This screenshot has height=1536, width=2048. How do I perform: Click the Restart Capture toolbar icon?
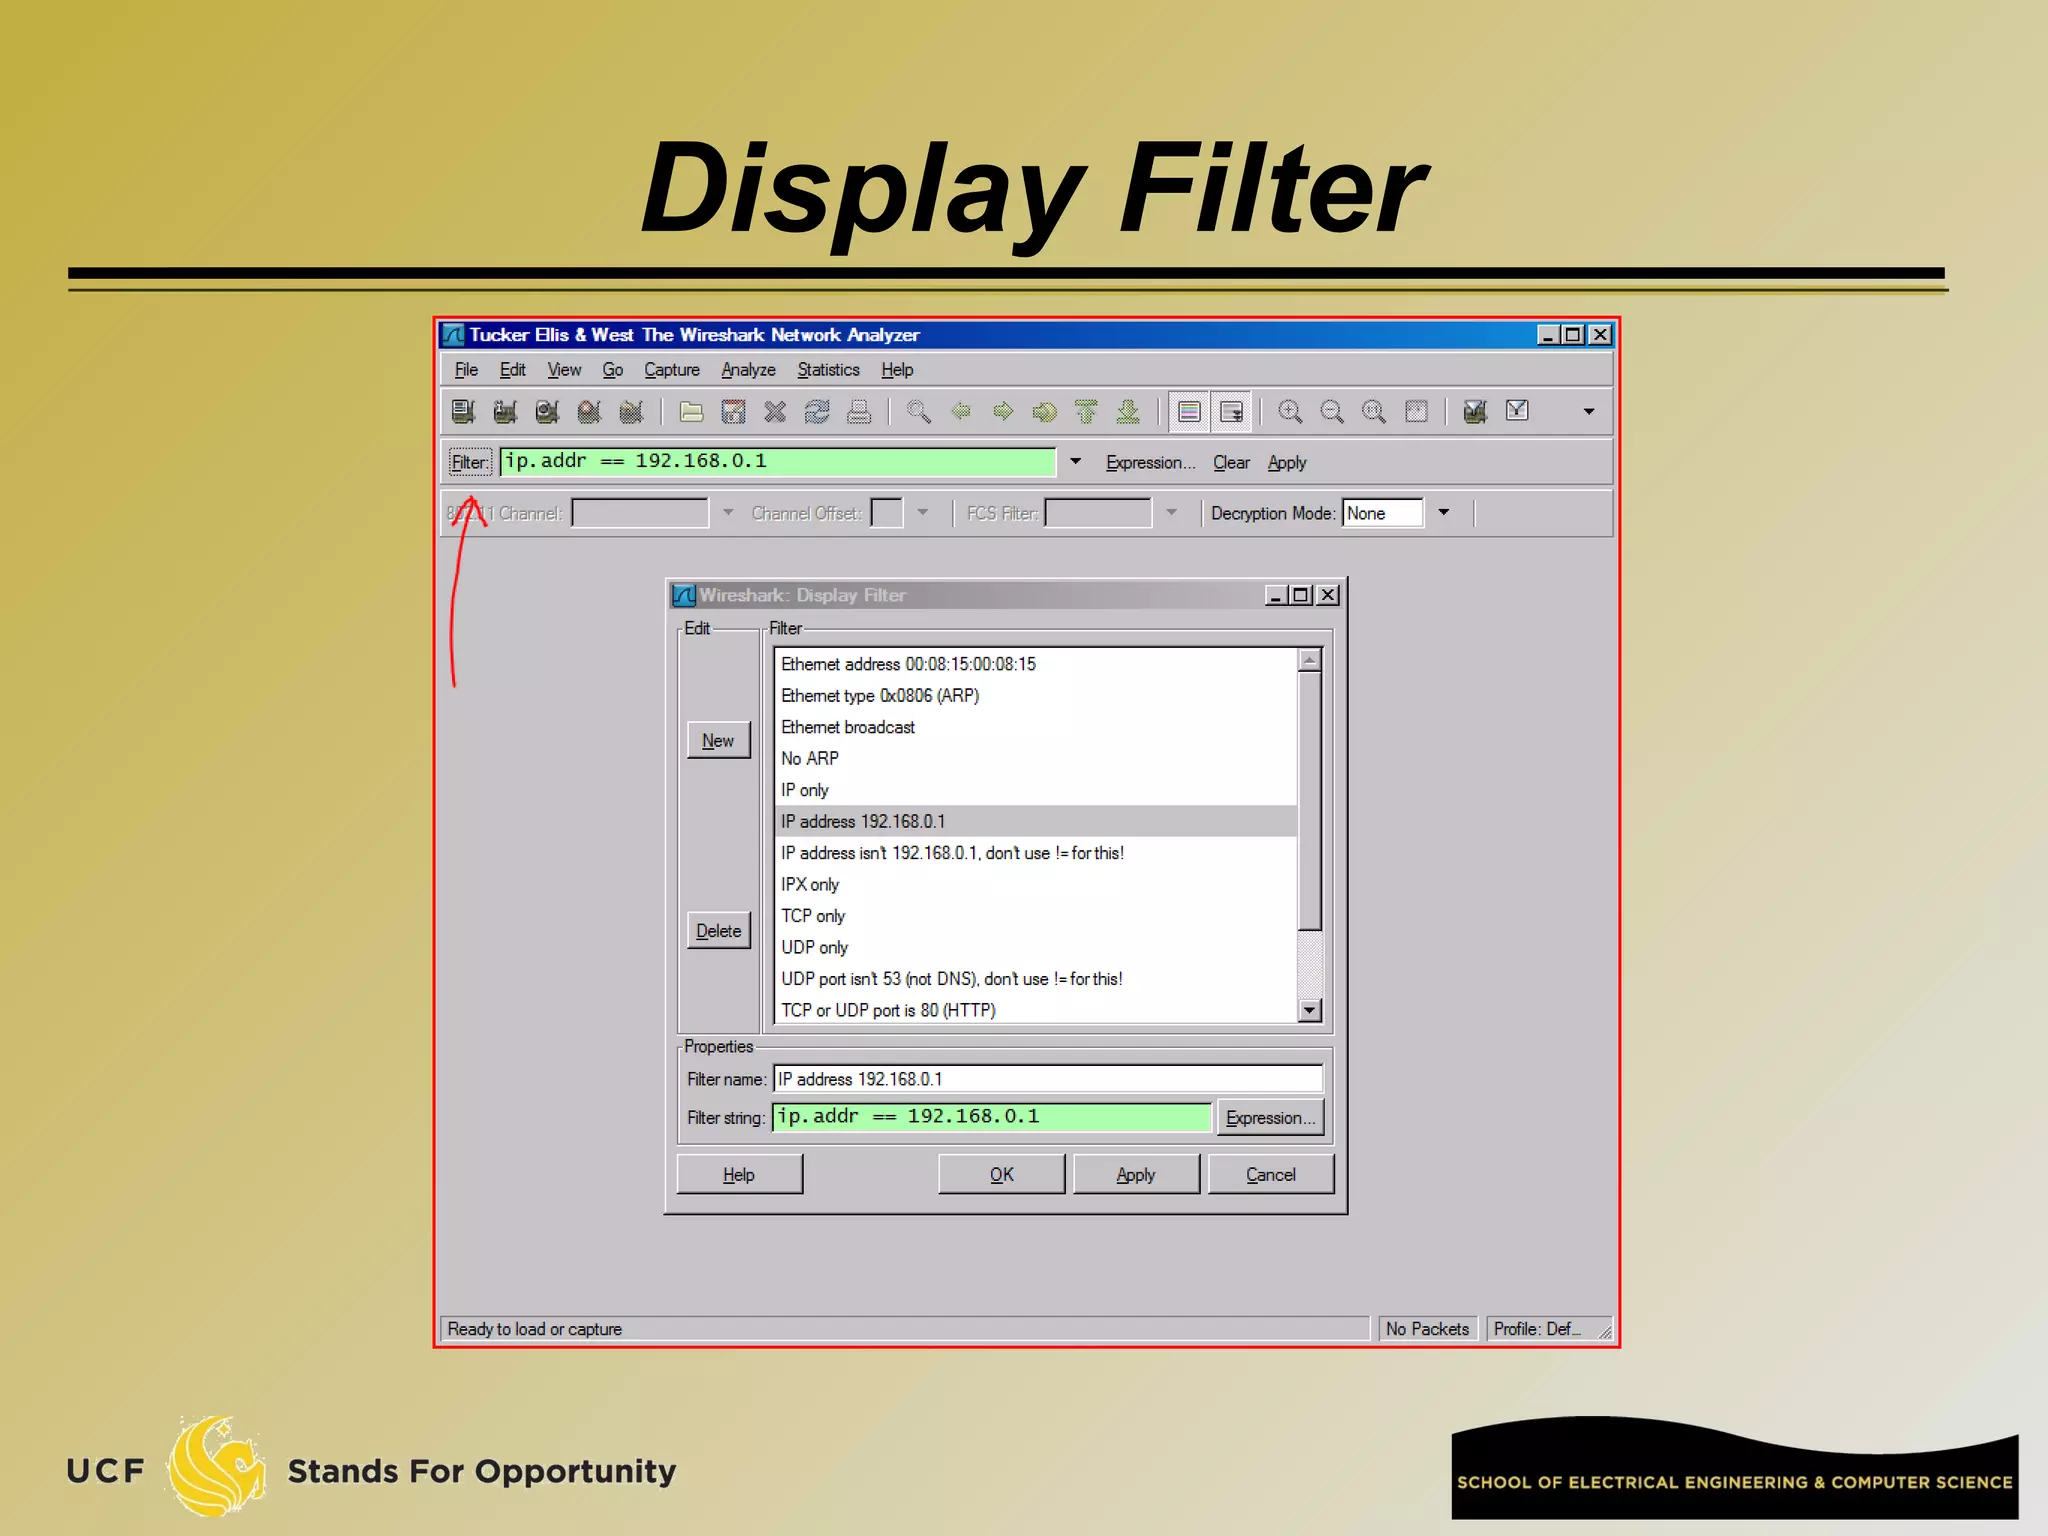tap(631, 411)
